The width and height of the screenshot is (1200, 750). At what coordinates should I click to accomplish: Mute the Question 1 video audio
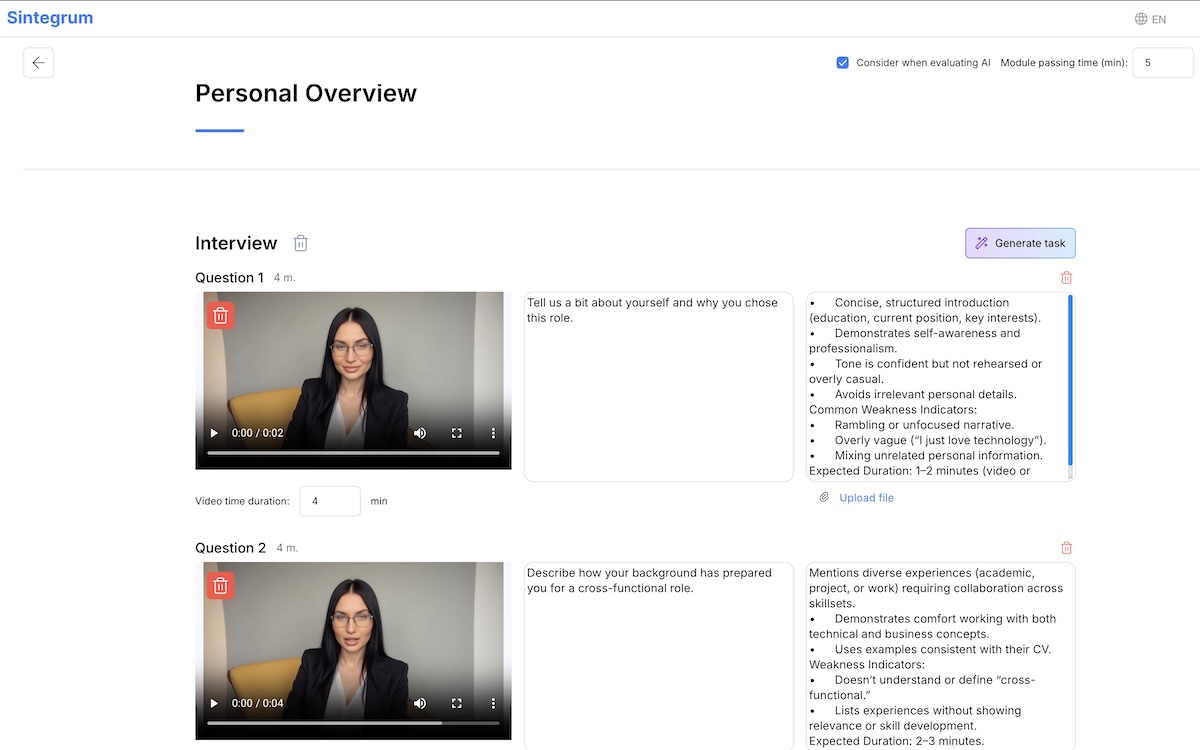419,433
